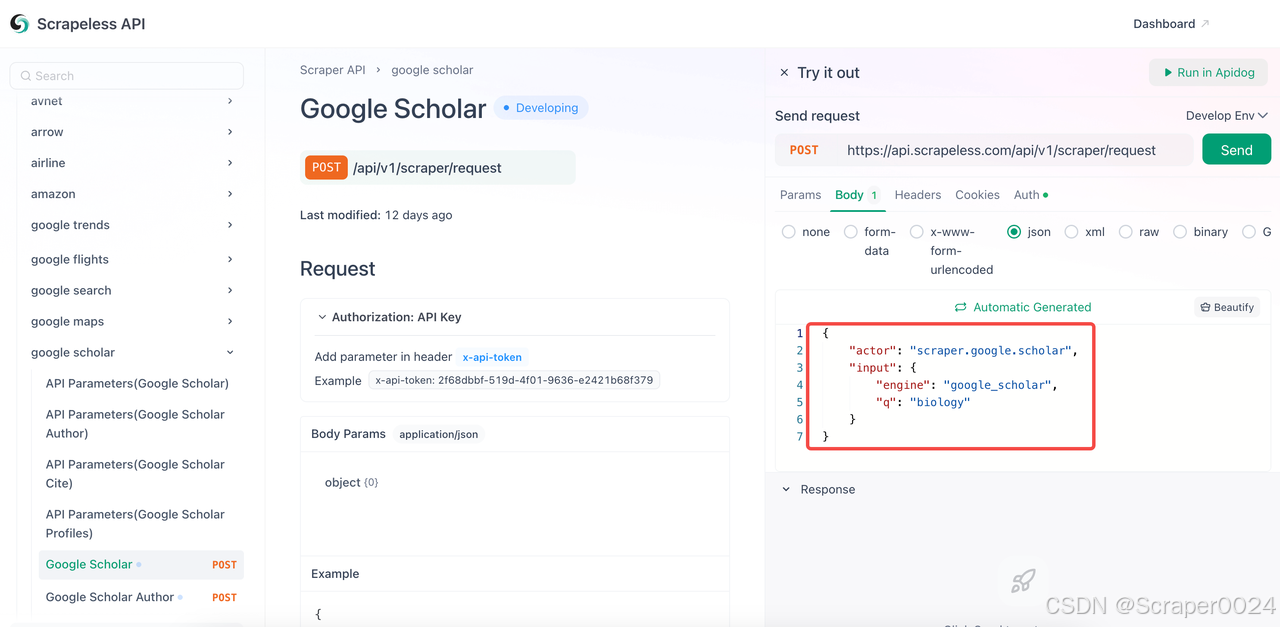Collapse the Response section
Screen dimensions: 1280x627
coord(786,490)
